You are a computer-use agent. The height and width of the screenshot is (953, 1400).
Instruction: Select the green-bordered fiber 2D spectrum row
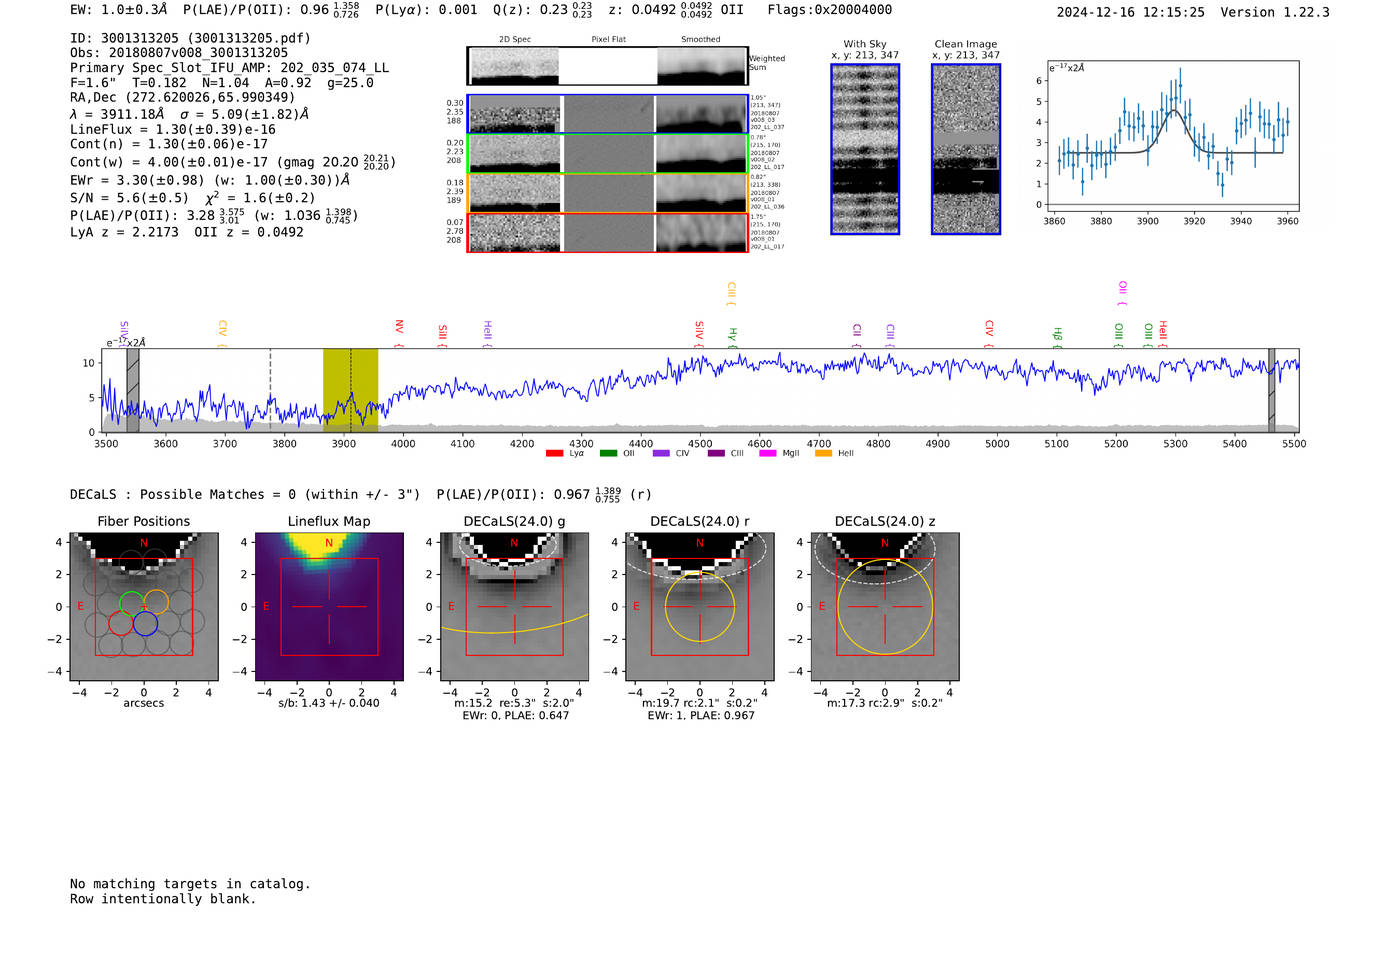608,153
